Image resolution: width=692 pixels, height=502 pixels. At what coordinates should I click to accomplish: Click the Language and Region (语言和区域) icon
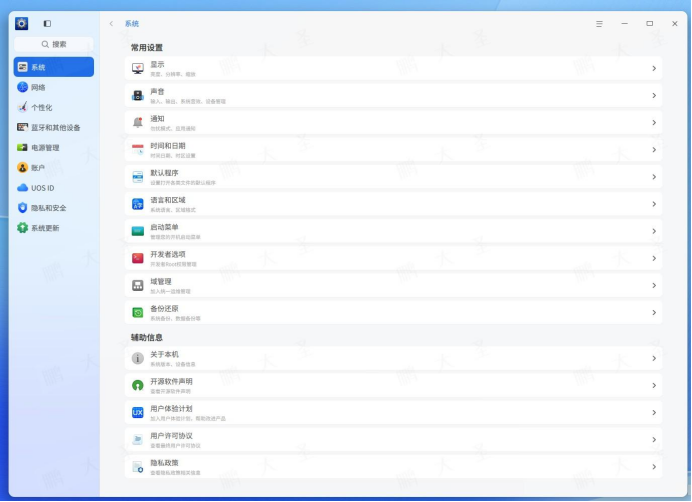point(138,204)
